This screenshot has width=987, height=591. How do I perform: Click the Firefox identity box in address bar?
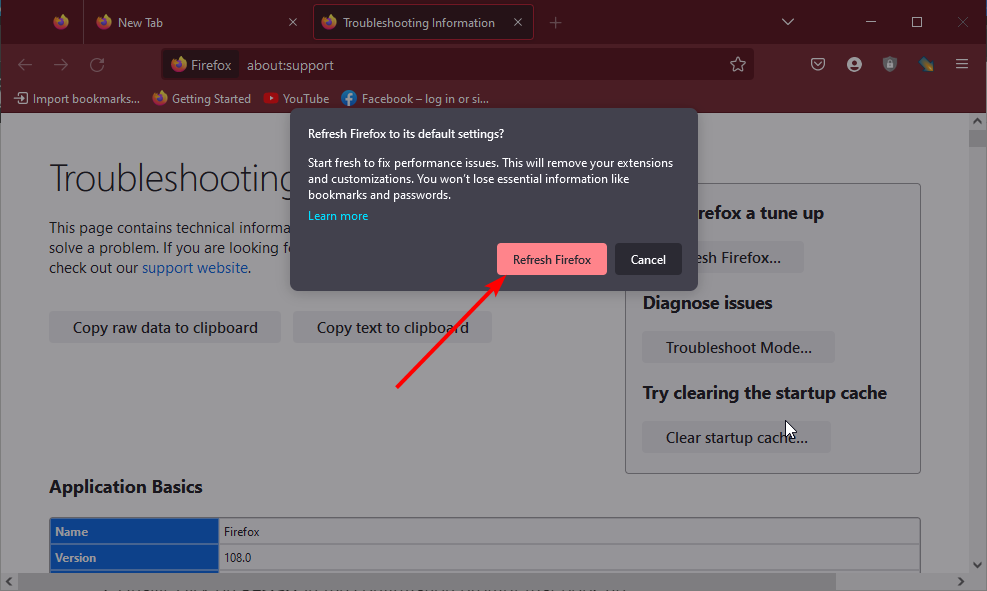(x=201, y=65)
